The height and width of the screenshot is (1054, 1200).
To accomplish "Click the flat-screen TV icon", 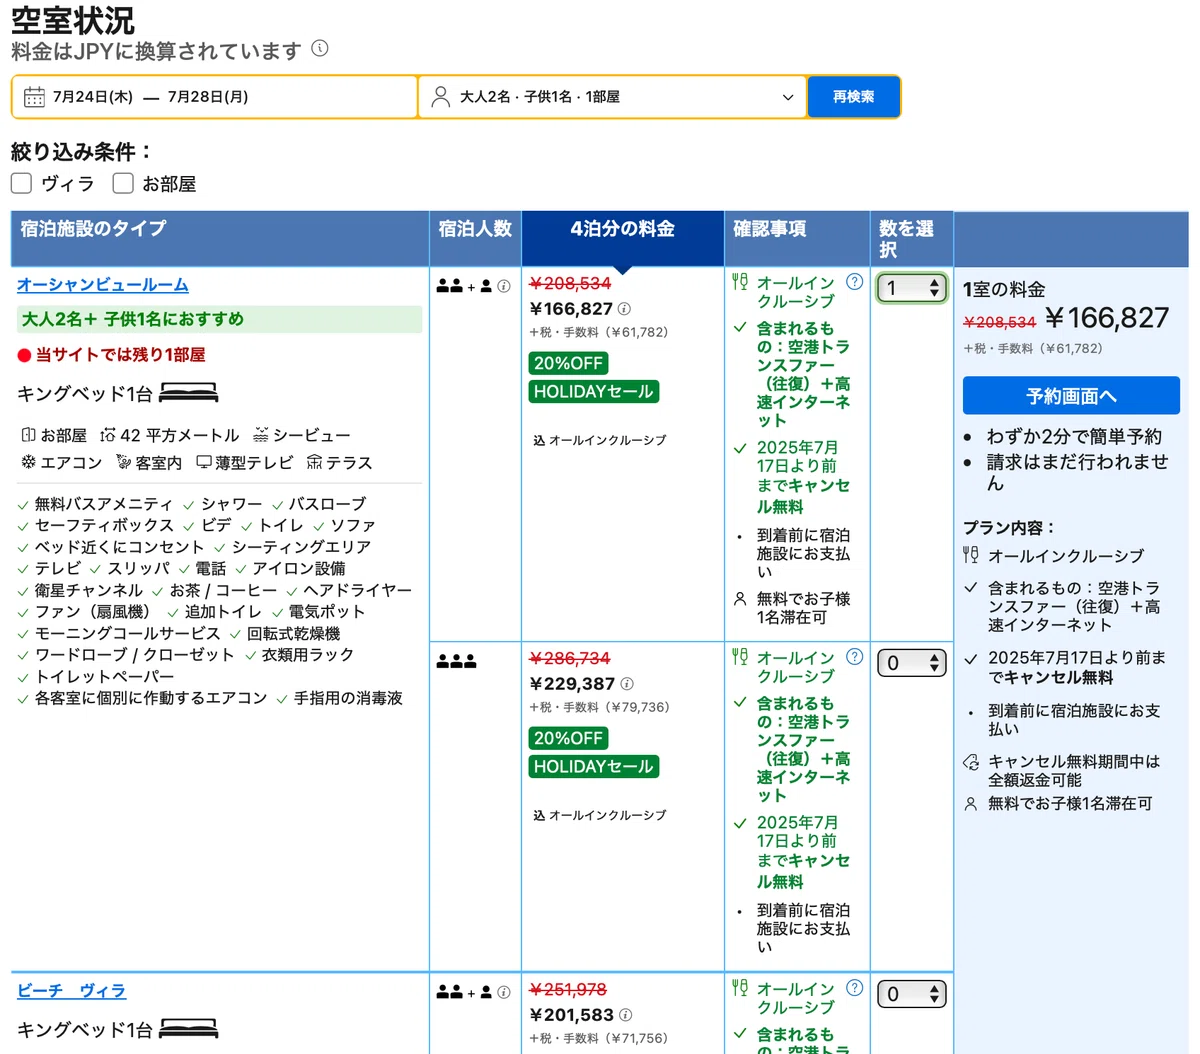I will 204,462.
